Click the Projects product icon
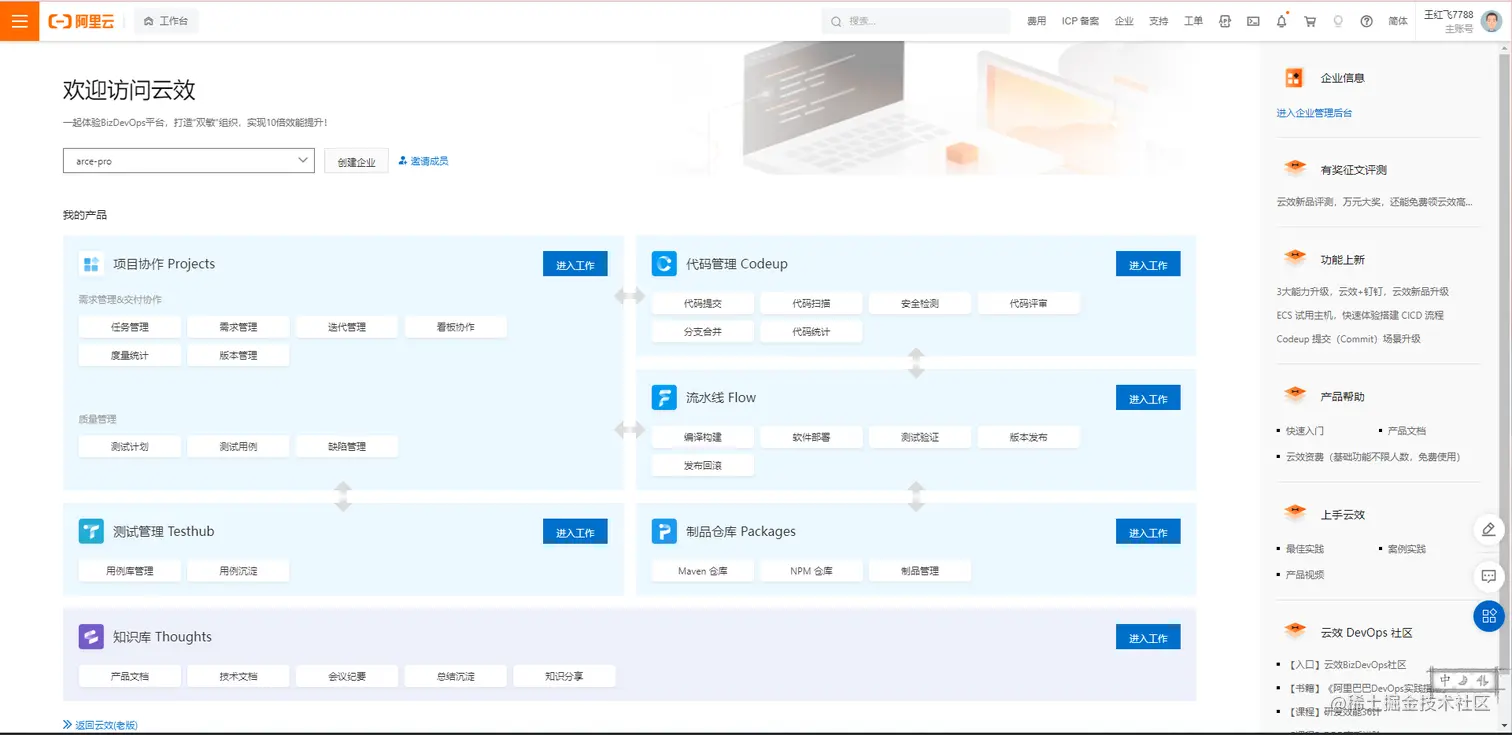This screenshot has height=735, width=1512. 91,264
